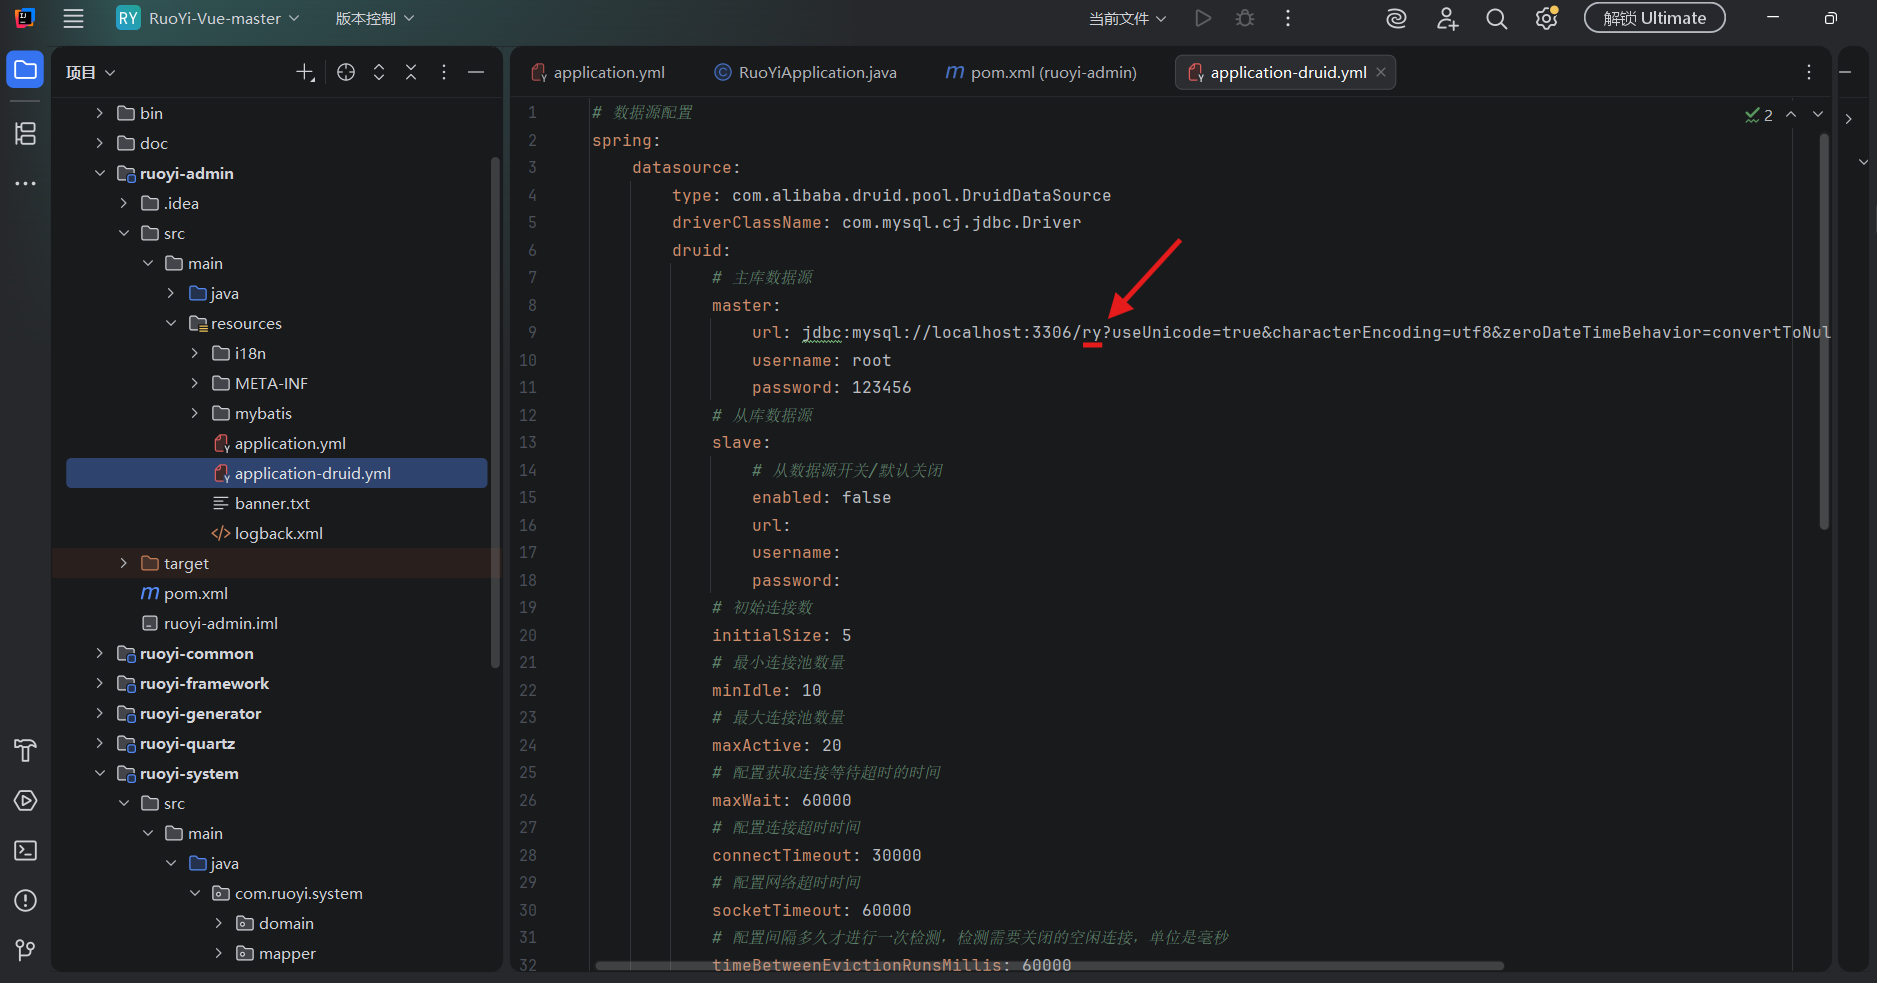Screen dimensions: 1877x983
Task: Click the Debug bug icon
Action: [1245, 18]
